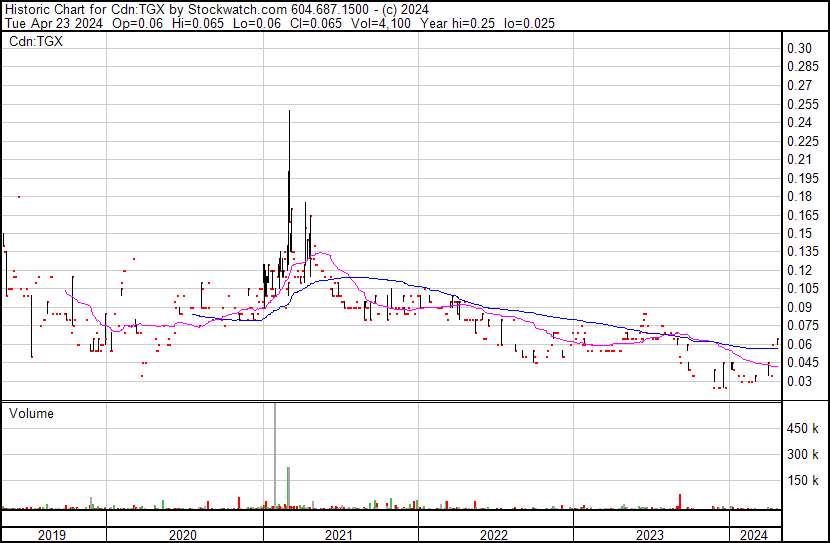The image size is (830, 543).
Task: Click the 0.15 price axis label
Action: [x=799, y=233]
